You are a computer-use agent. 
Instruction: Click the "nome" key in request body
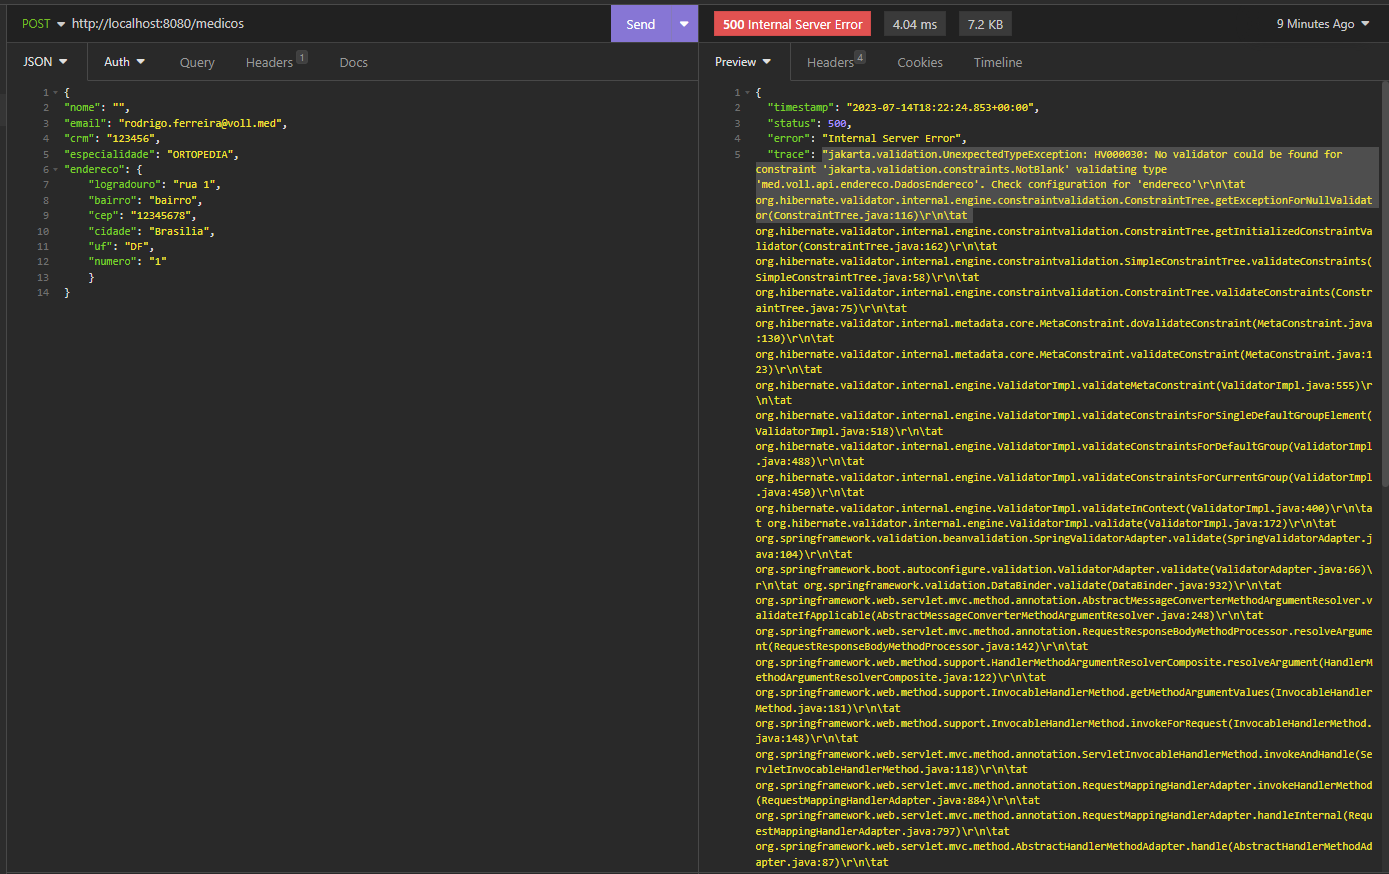(83, 108)
